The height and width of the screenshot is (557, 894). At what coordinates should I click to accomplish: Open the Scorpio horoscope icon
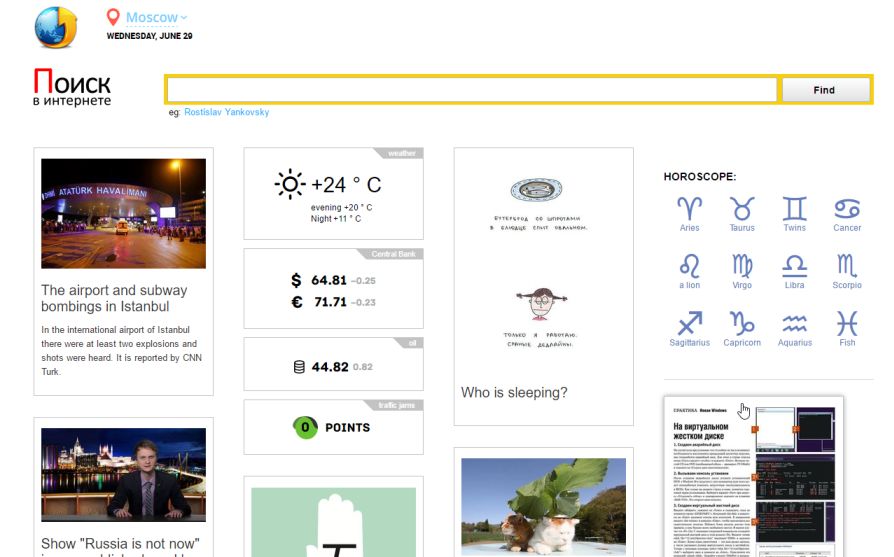[847, 266]
